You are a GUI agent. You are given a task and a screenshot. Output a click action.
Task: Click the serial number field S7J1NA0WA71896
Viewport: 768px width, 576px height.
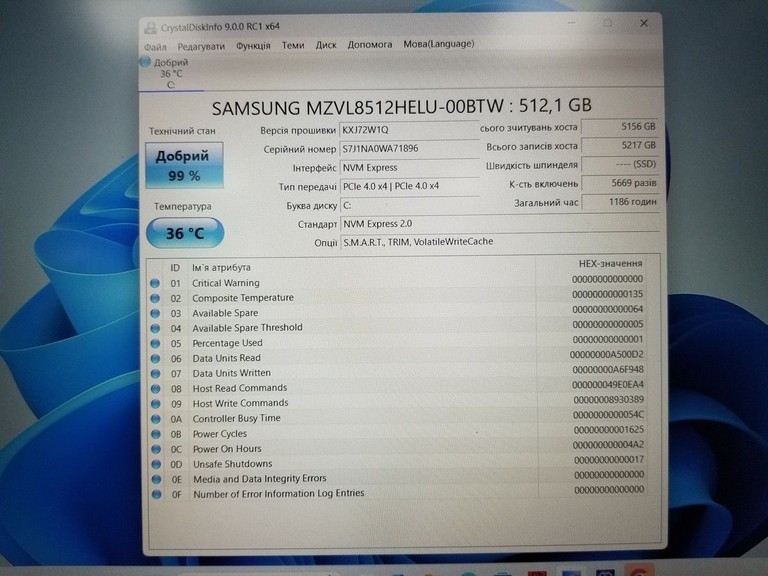(409, 148)
